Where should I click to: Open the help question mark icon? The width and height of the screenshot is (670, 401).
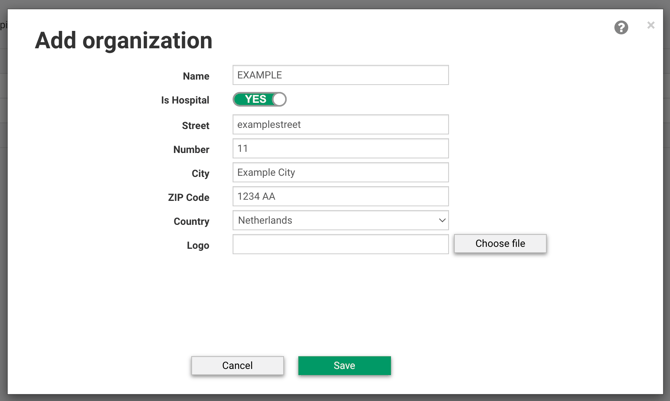click(621, 28)
